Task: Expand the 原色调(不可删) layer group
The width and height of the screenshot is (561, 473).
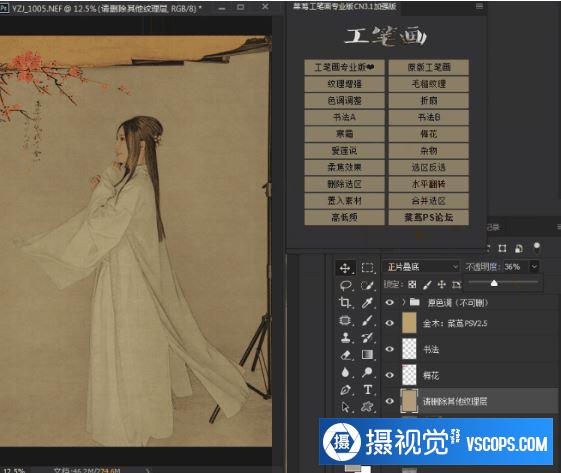Action: (403, 302)
